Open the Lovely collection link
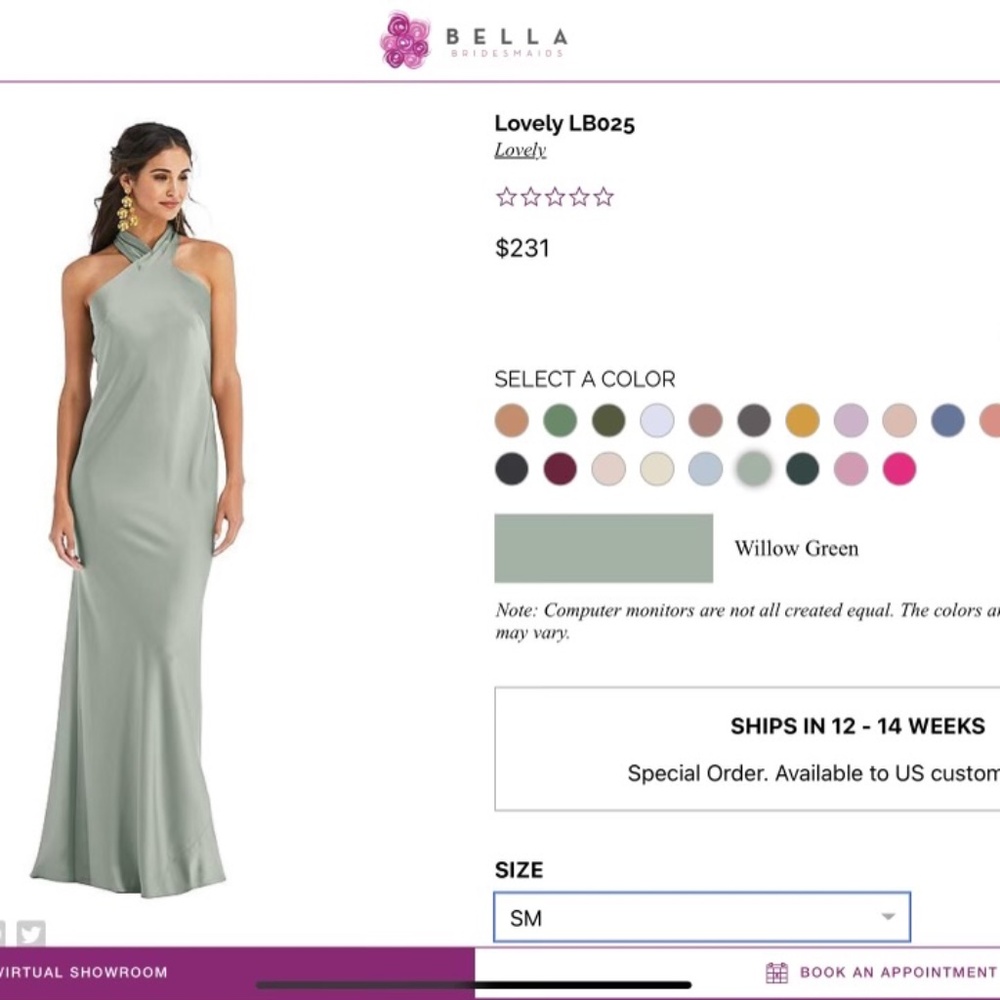Image resolution: width=1000 pixels, height=1000 pixels. [519, 149]
